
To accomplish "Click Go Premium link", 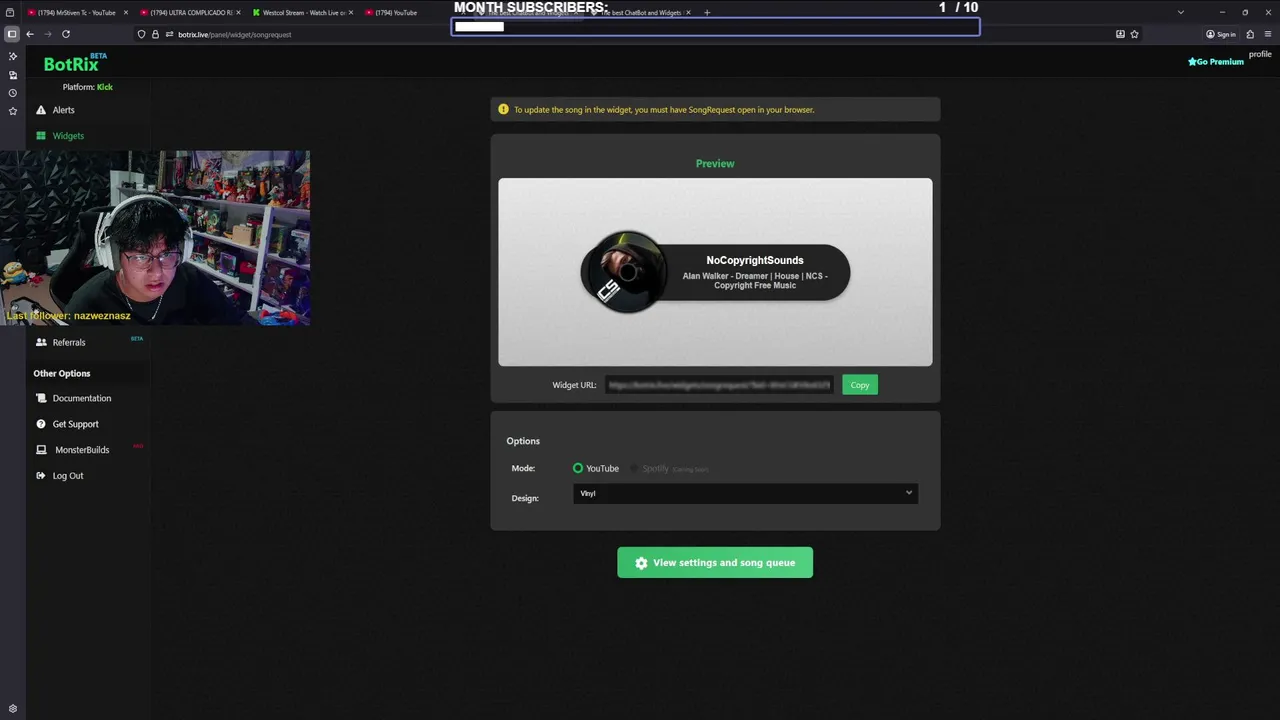I will click(1216, 62).
